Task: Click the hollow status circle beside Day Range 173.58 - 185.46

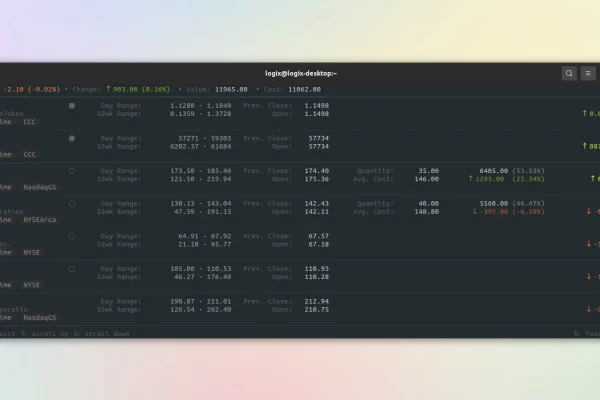Action: click(72, 171)
